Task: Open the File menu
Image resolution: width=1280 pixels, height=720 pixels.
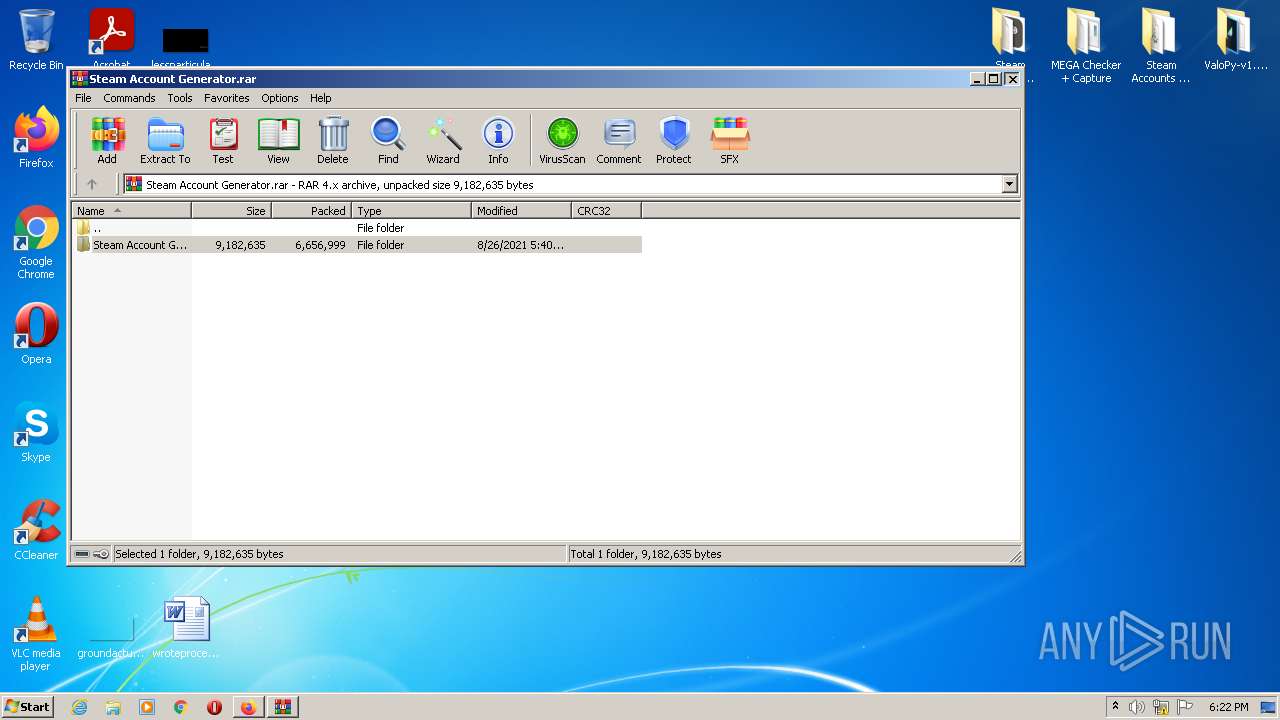Action: click(x=83, y=98)
